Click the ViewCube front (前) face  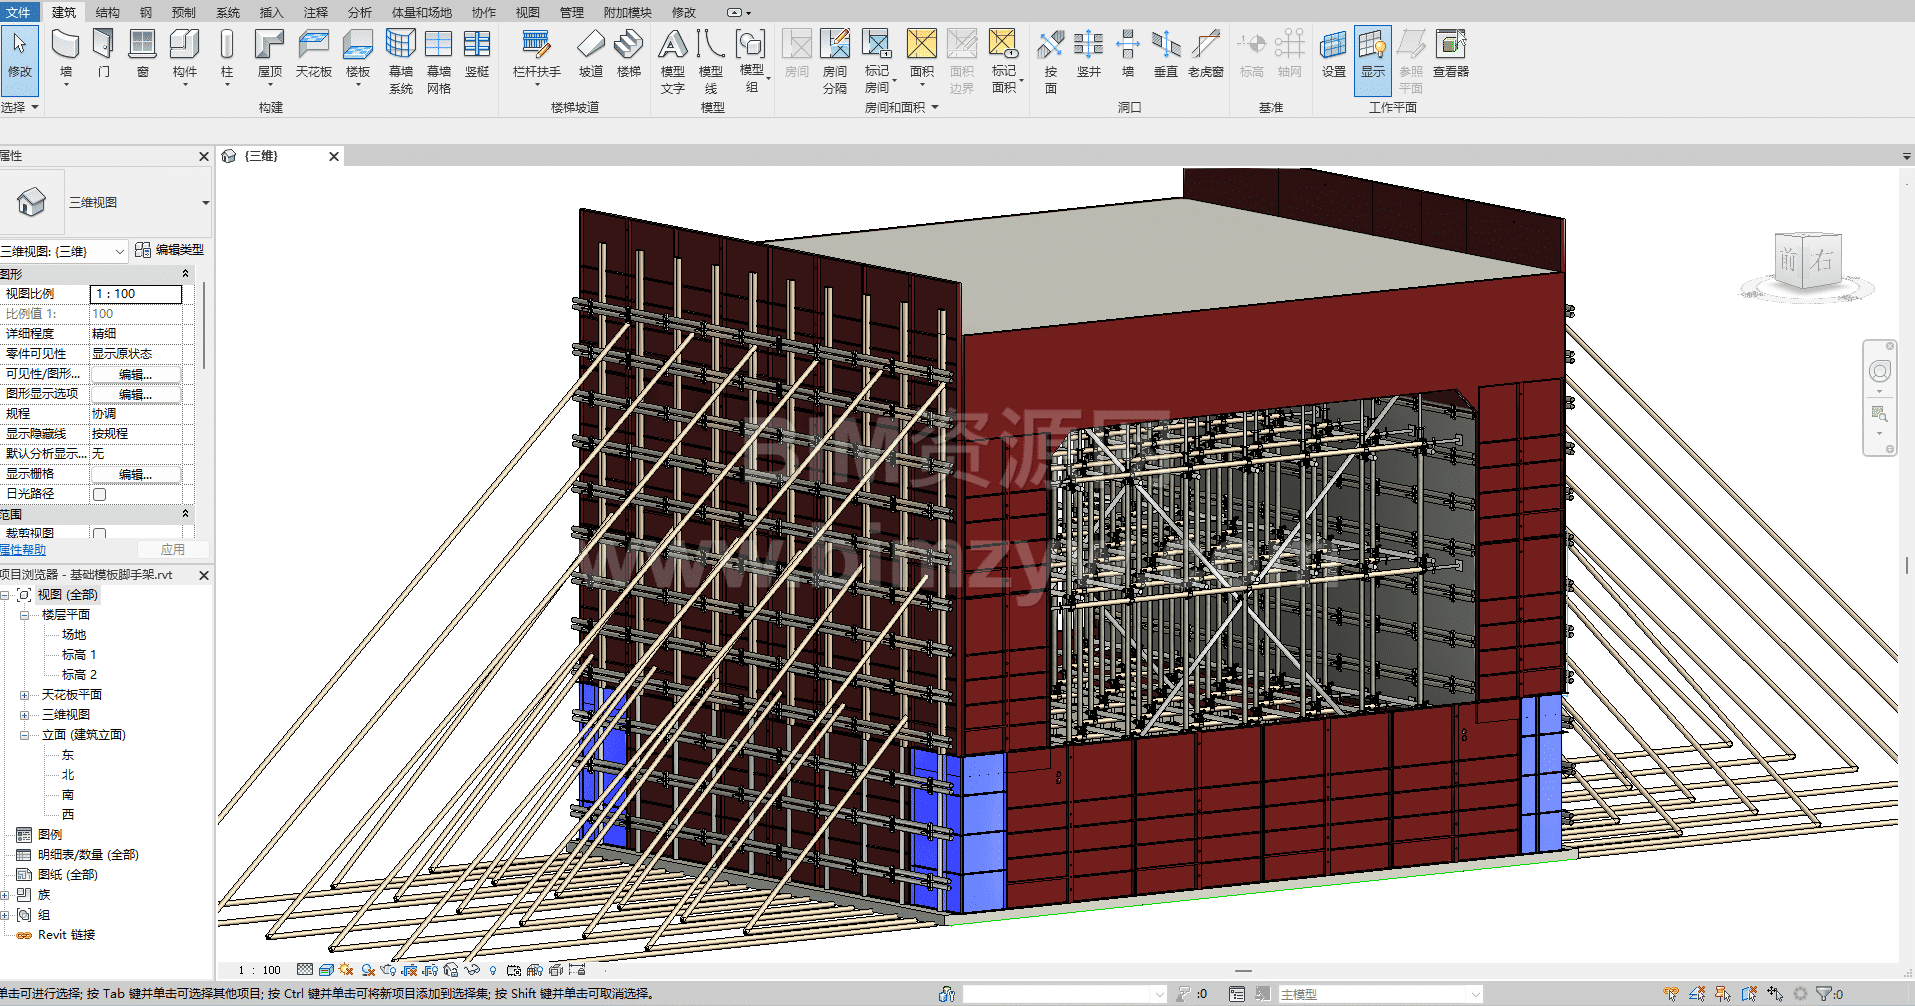[1789, 261]
